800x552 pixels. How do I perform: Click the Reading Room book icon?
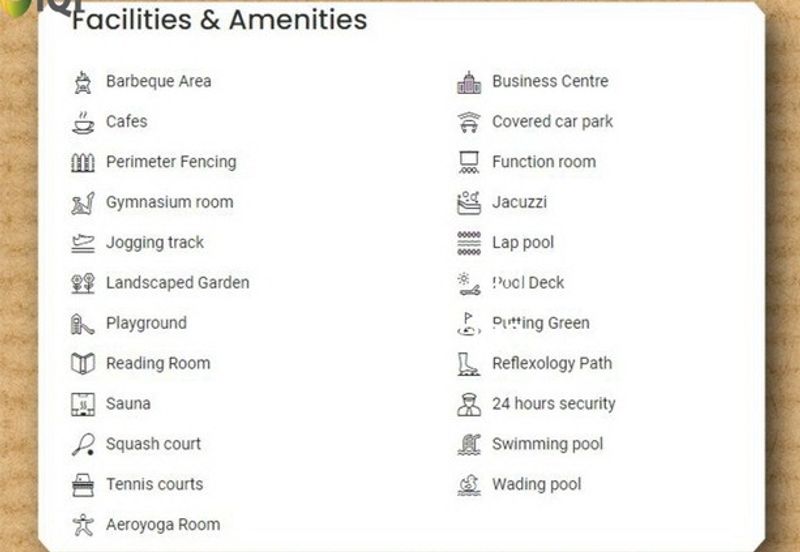point(83,364)
